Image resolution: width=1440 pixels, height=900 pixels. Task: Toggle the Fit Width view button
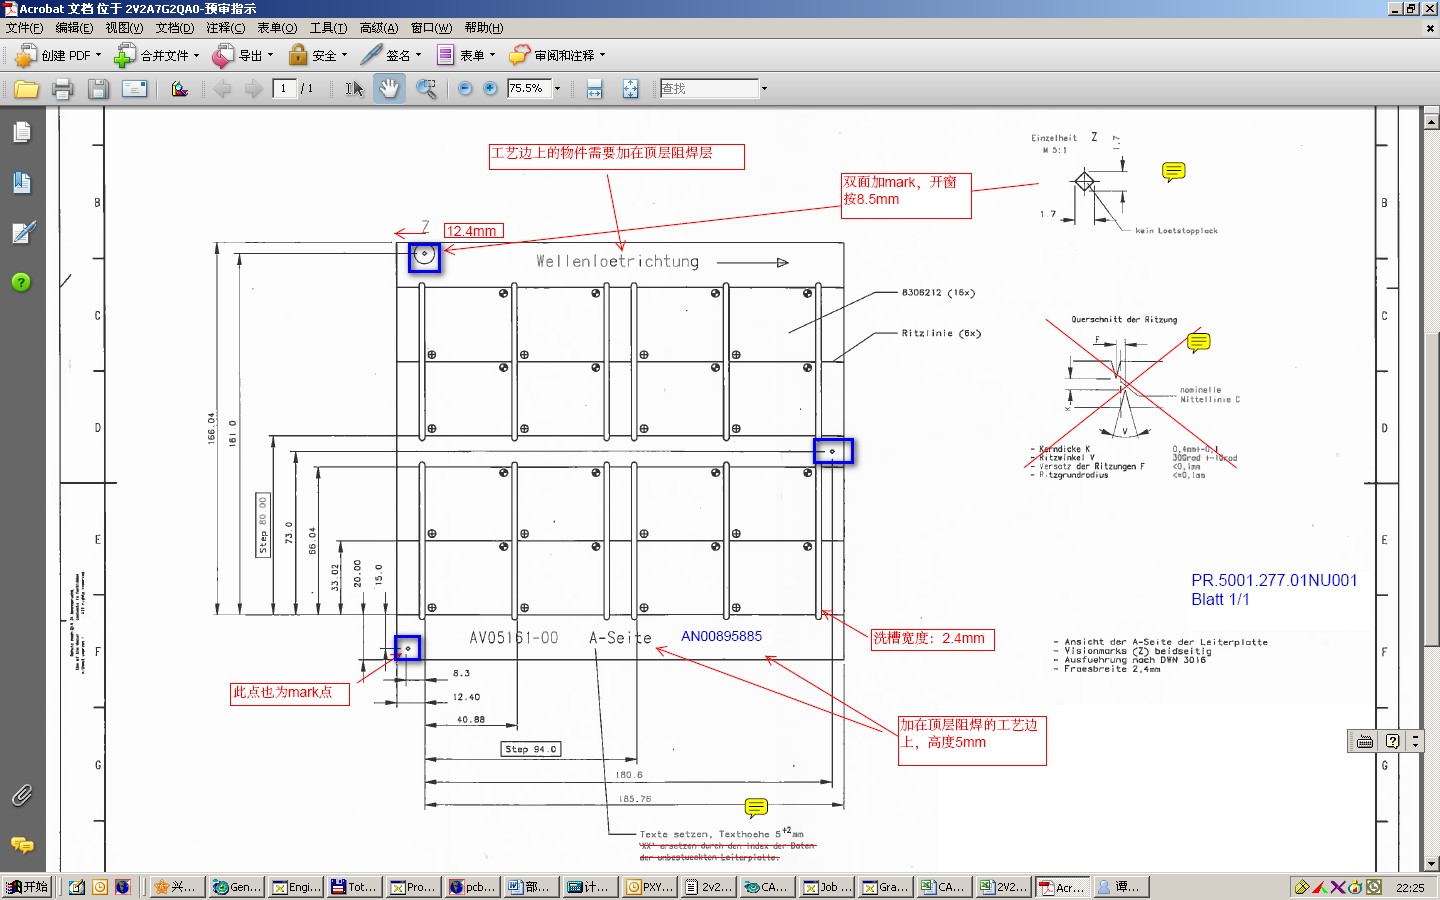594,89
